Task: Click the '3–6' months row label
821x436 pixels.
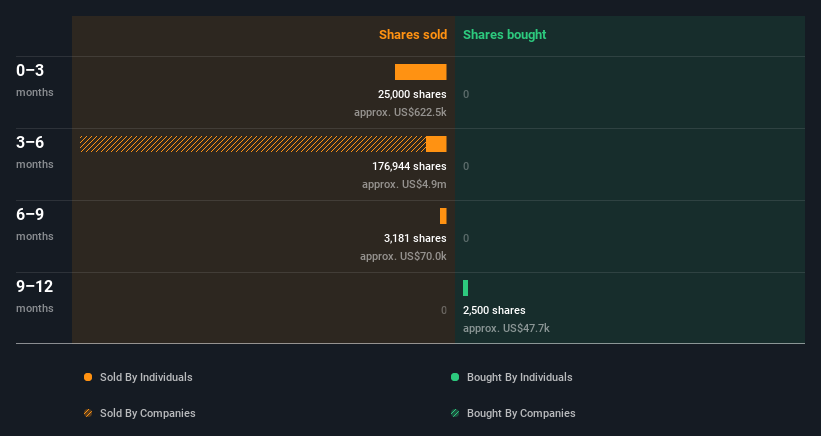Action: (30, 142)
